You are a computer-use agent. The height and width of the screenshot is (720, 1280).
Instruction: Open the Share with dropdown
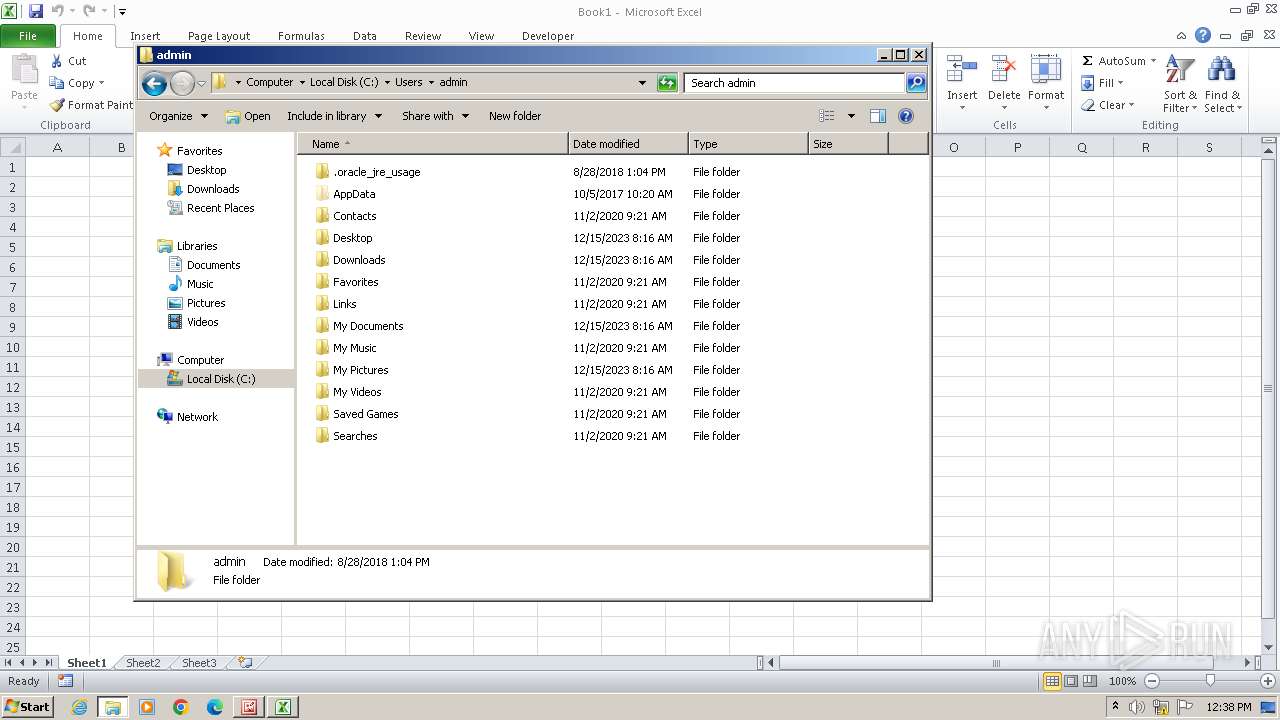(x=435, y=116)
